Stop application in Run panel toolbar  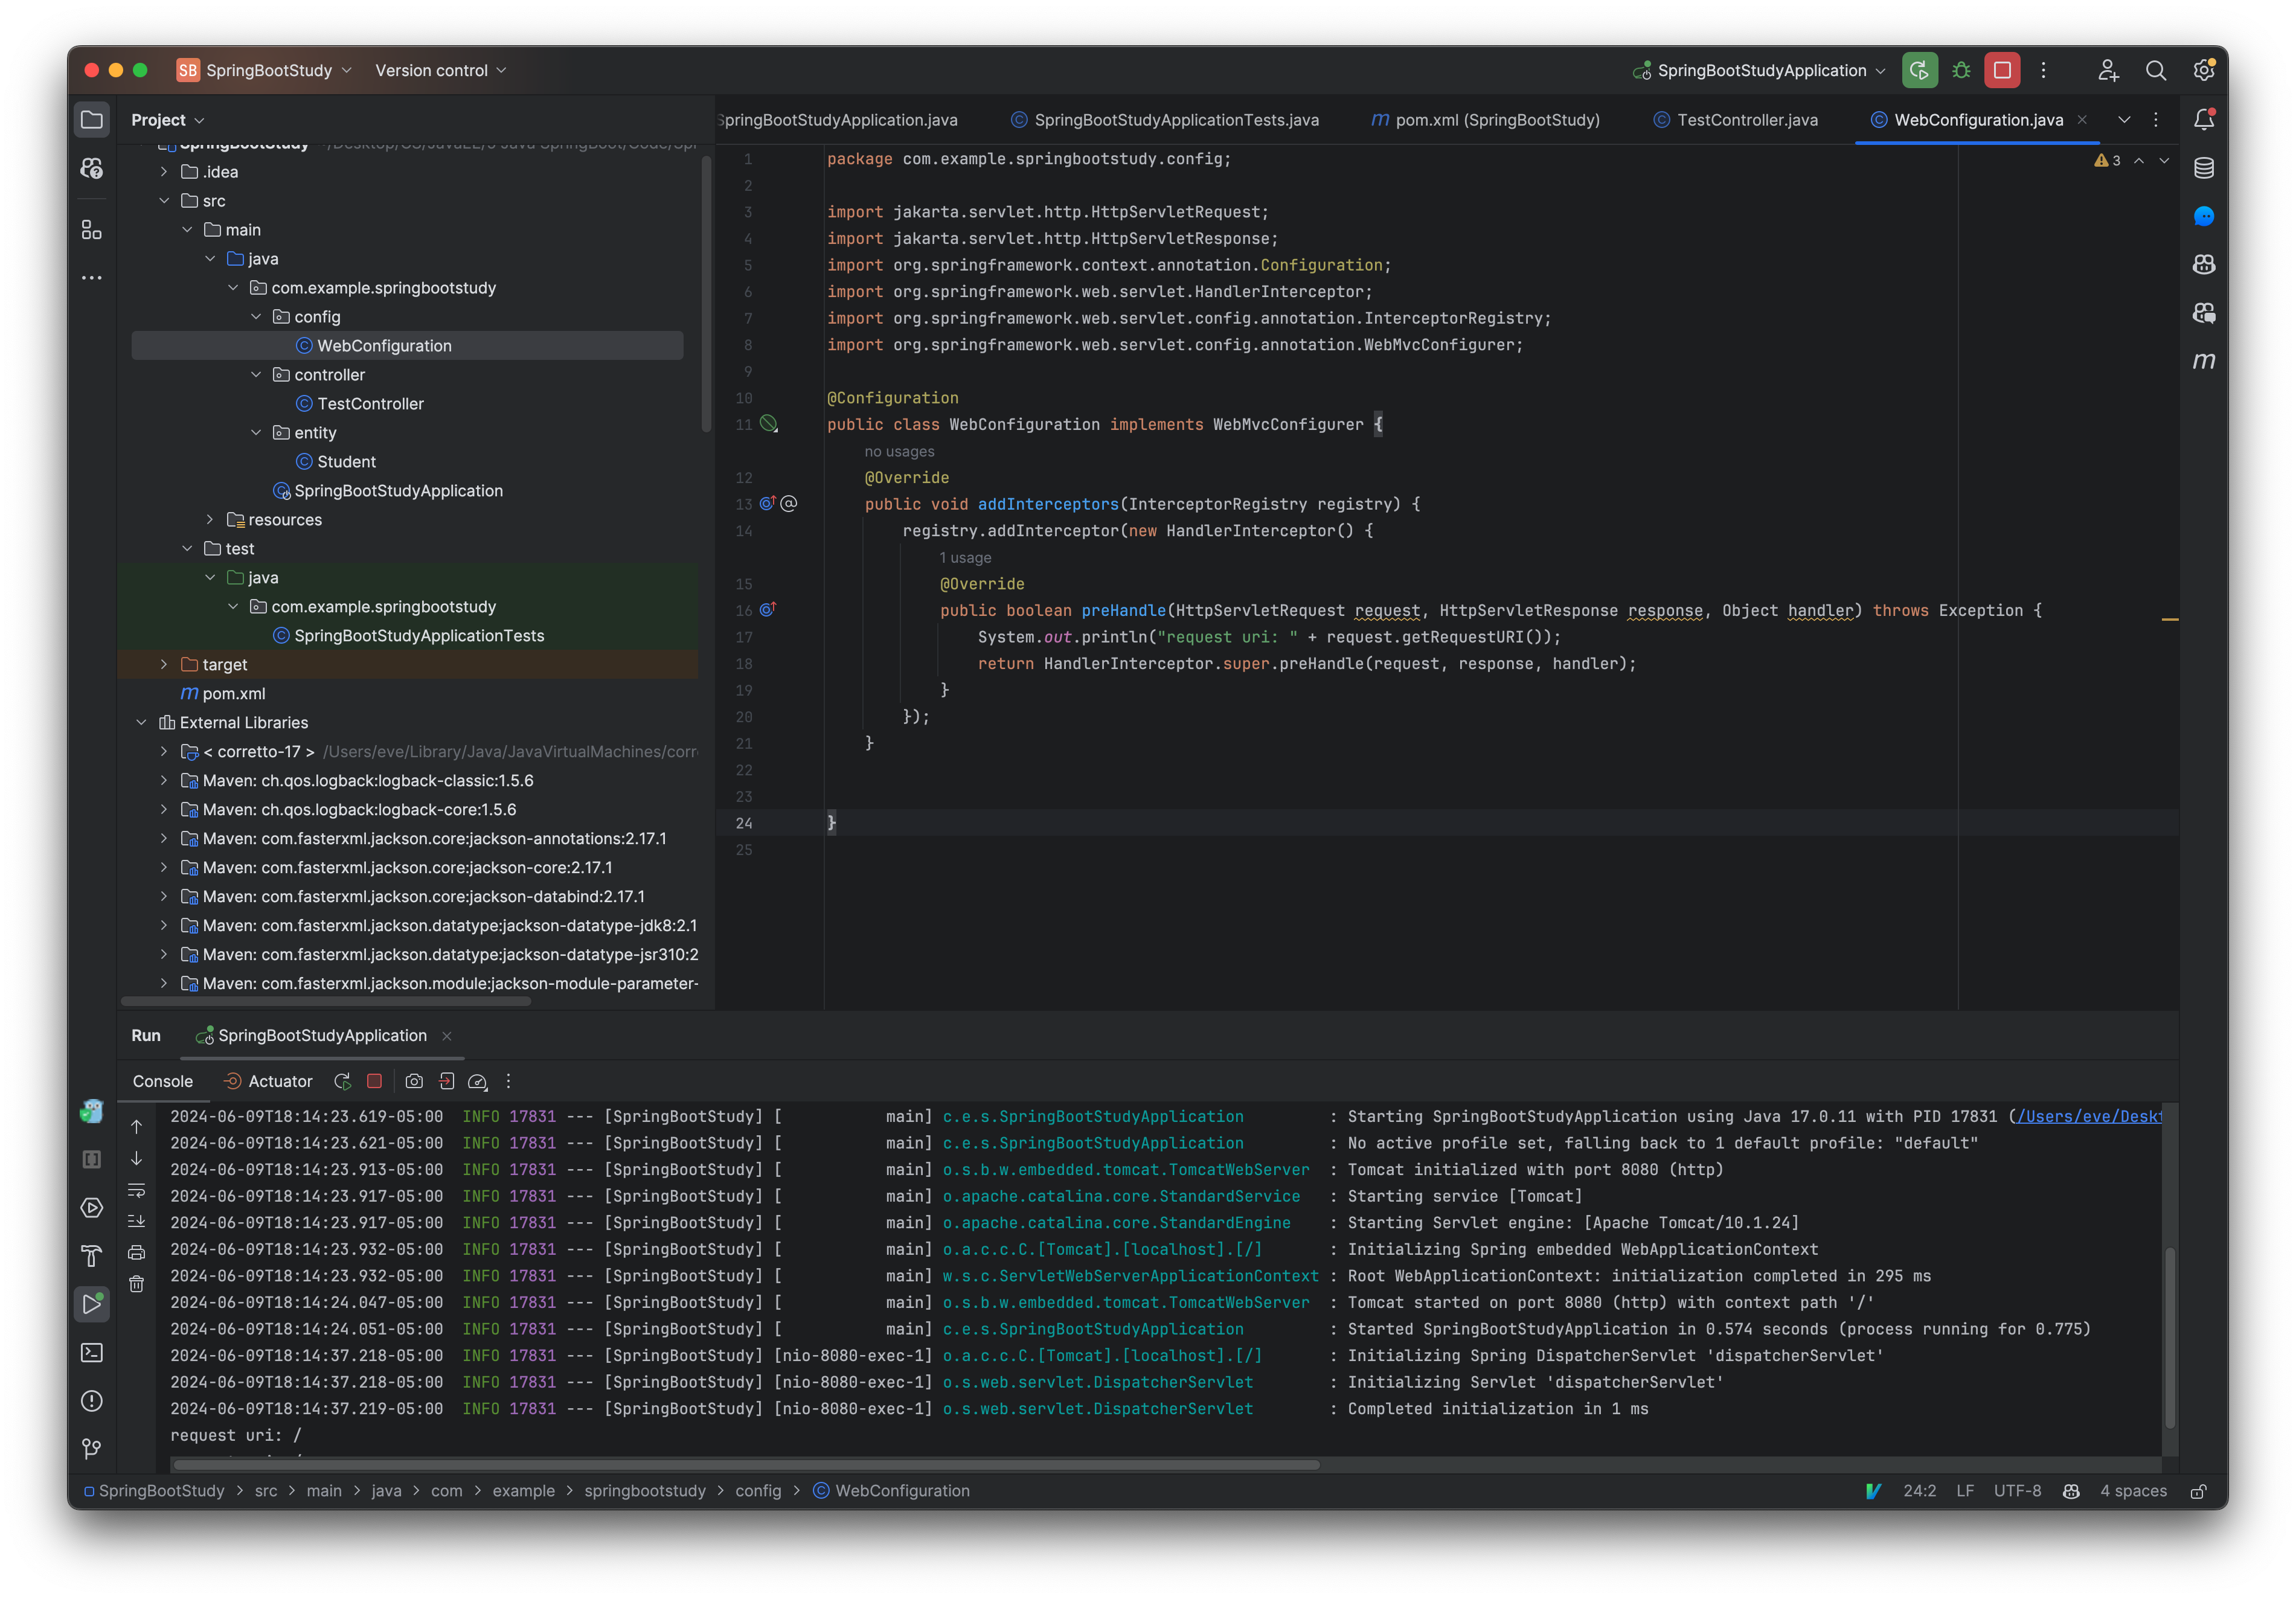coord(374,1081)
